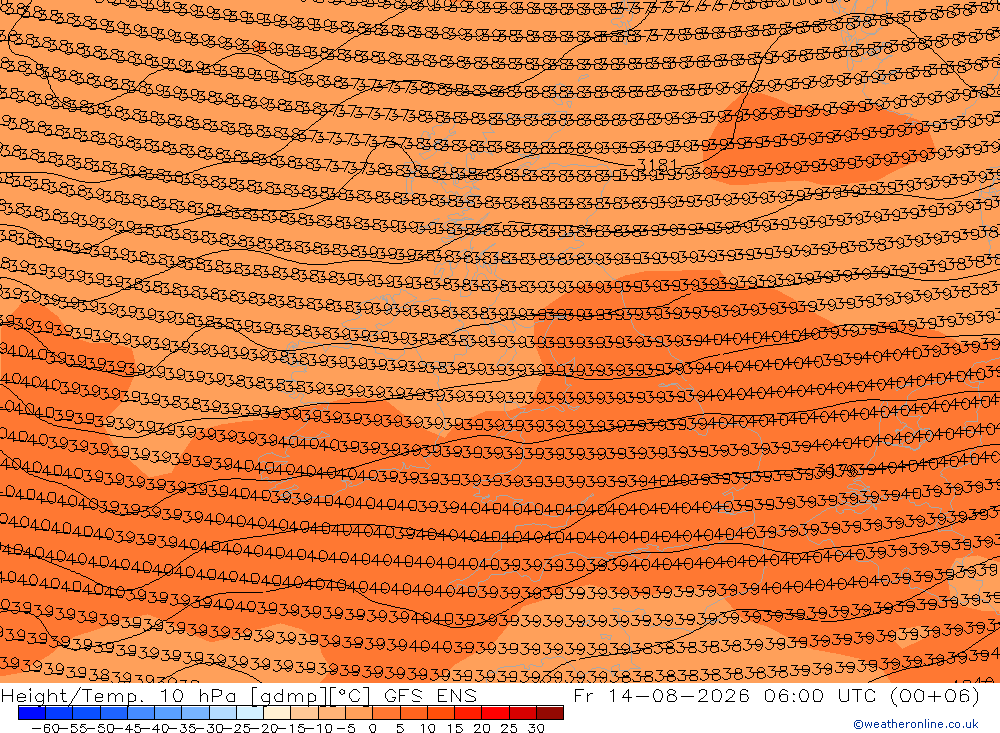This screenshot has width=1000, height=733.
Task: Click the legend swatch between 0 and 5
Action: (386, 713)
